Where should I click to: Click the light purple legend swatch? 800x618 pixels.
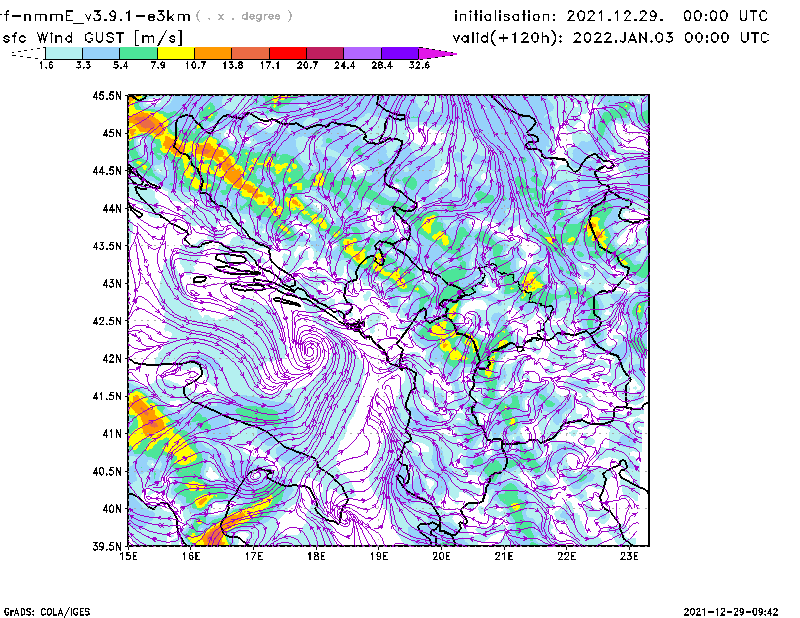[x=363, y=53]
